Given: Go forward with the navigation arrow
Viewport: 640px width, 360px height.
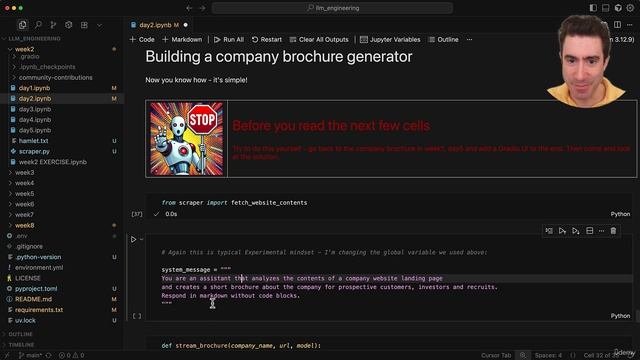Looking at the screenshot, I should (202, 8).
